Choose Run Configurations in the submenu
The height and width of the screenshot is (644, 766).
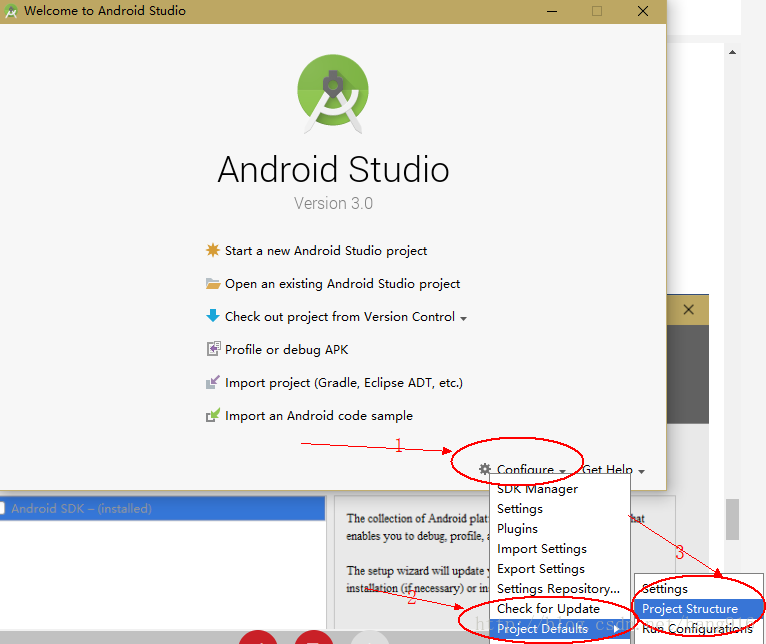(x=699, y=629)
